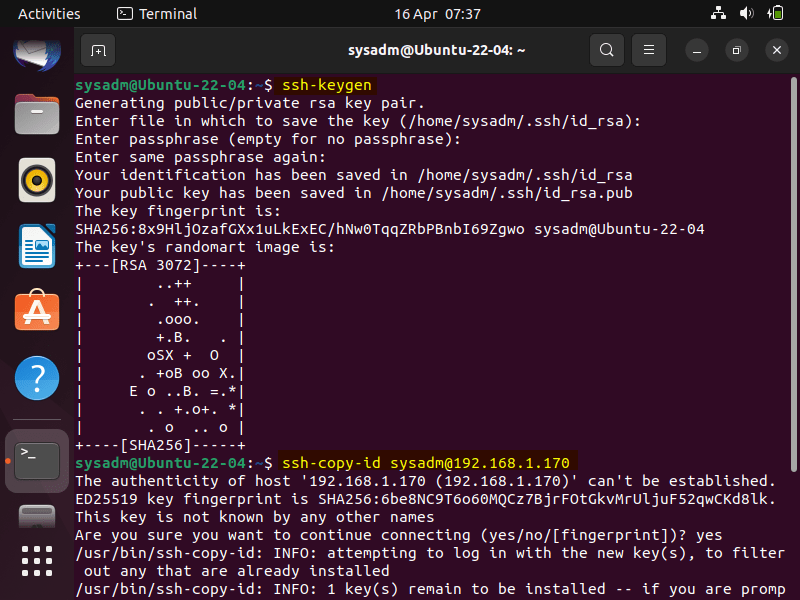
Task: Open Ubuntu Software from the dock
Action: [x=37, y=312]
